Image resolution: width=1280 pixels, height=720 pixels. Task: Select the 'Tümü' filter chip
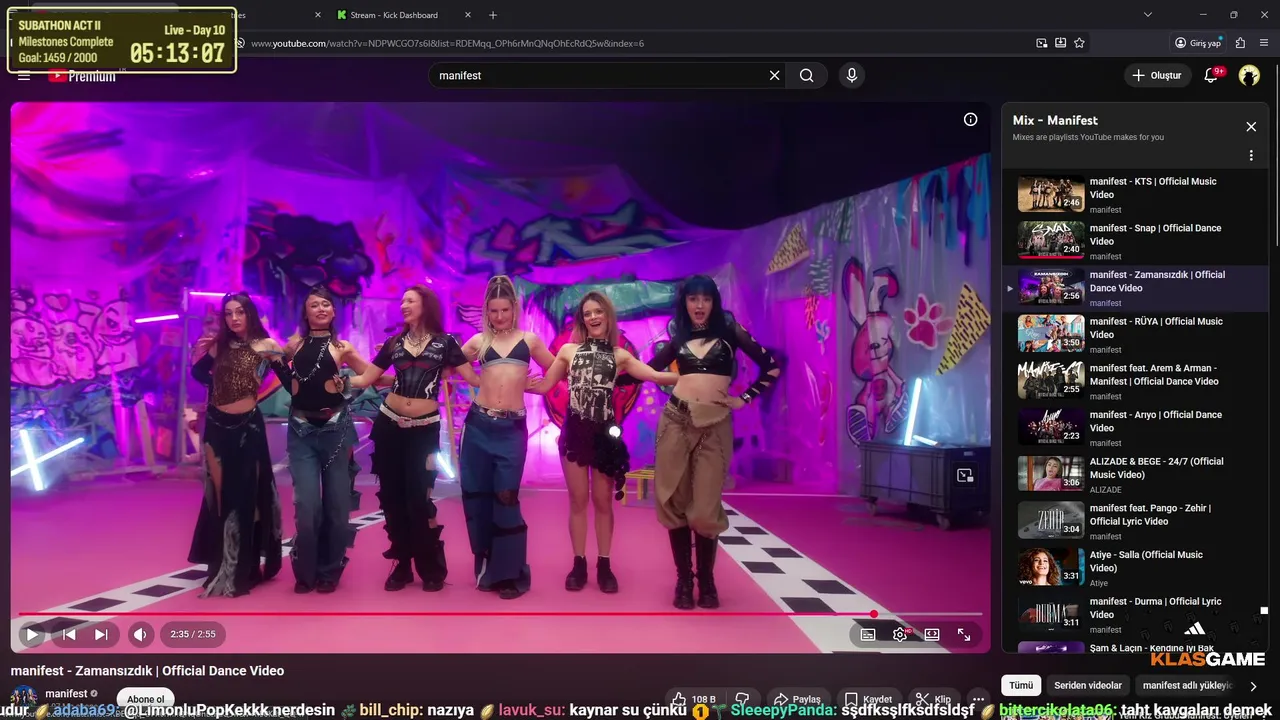1021,686
